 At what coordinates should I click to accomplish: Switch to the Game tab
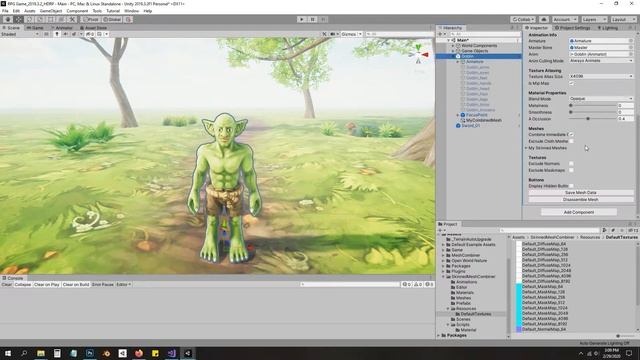tap(35, 28)
